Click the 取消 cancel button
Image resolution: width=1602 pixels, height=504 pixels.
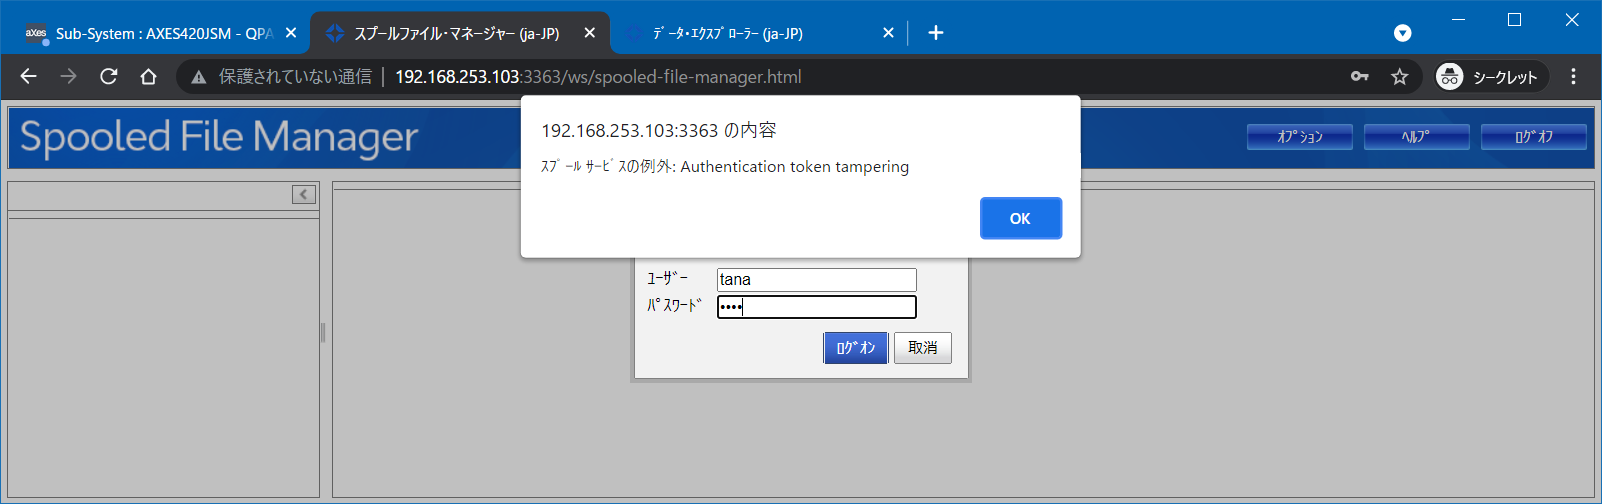click(922, 348)
